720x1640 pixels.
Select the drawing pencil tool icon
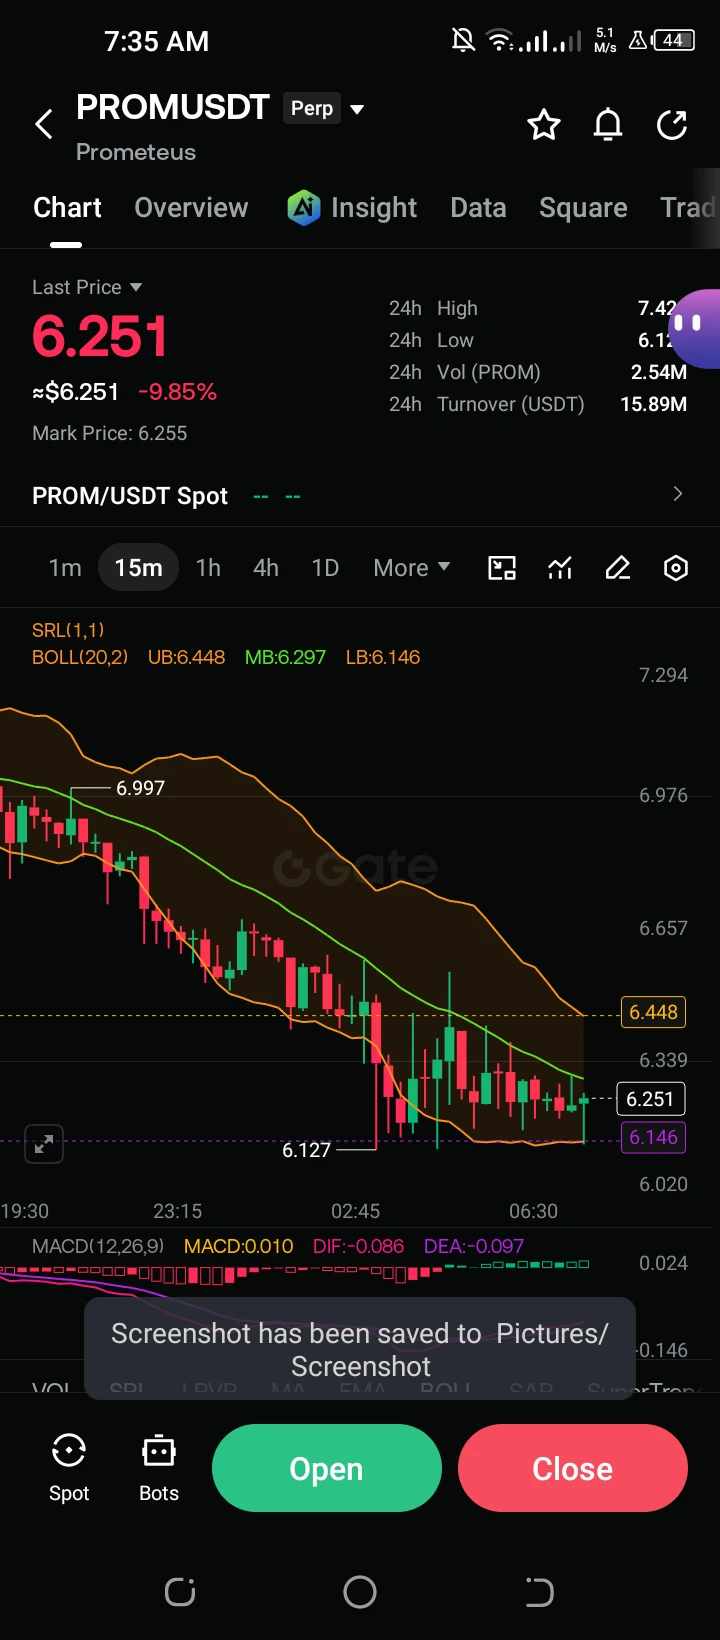pyautogui.click(x=618, y=568)
